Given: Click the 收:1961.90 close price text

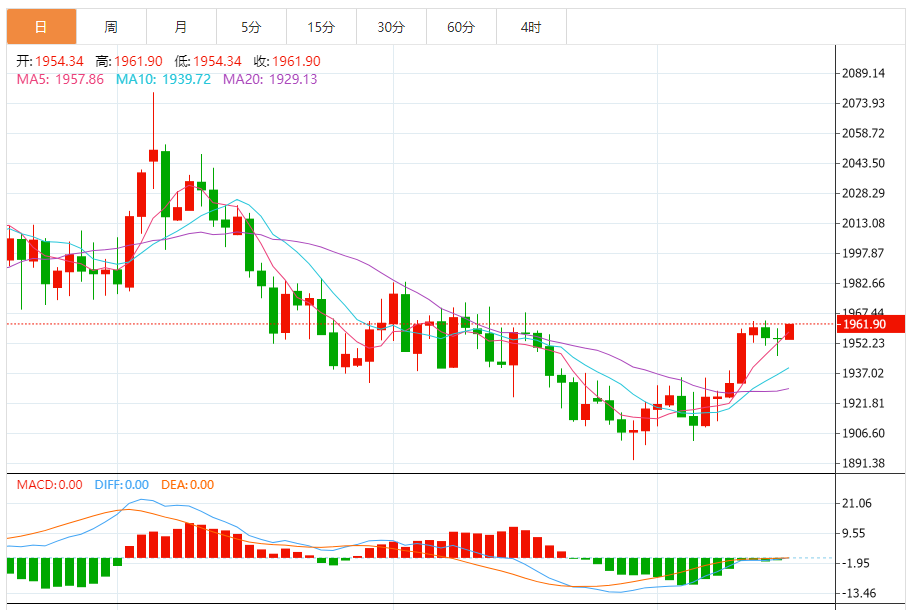Looking at the screenshot, I should click(x=287, y=61).
